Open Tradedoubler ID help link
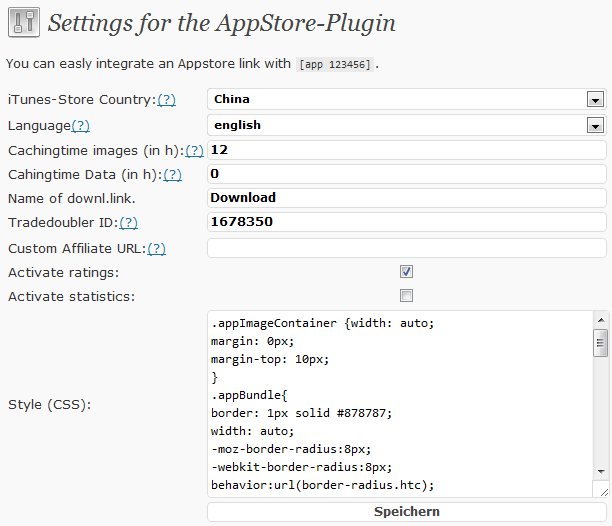The width and height of the screenshot is (612, 526). [128, 223]
